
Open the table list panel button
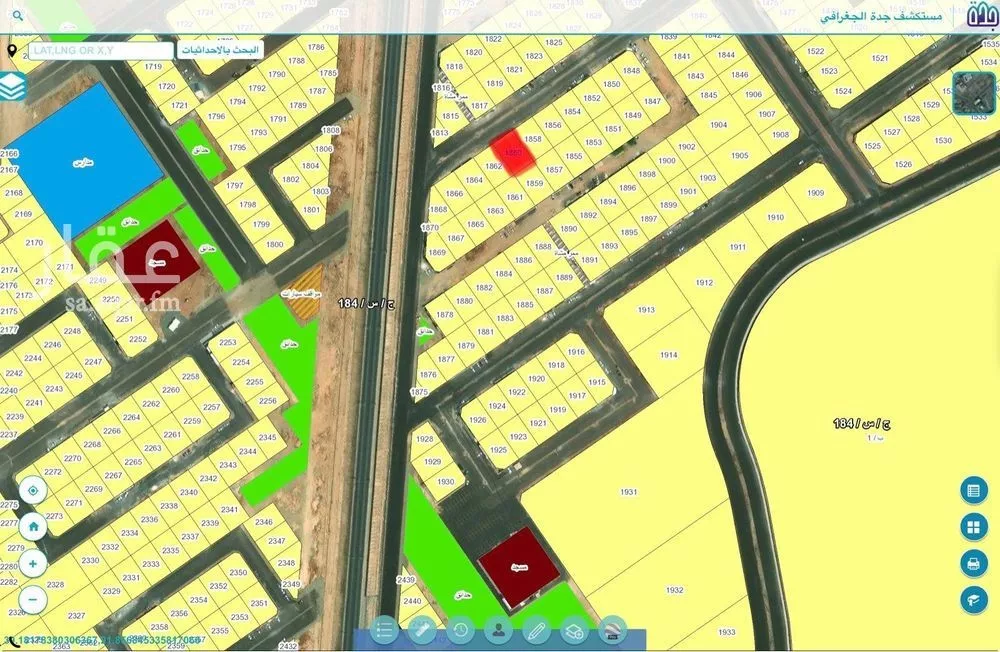tap(973, 491)
